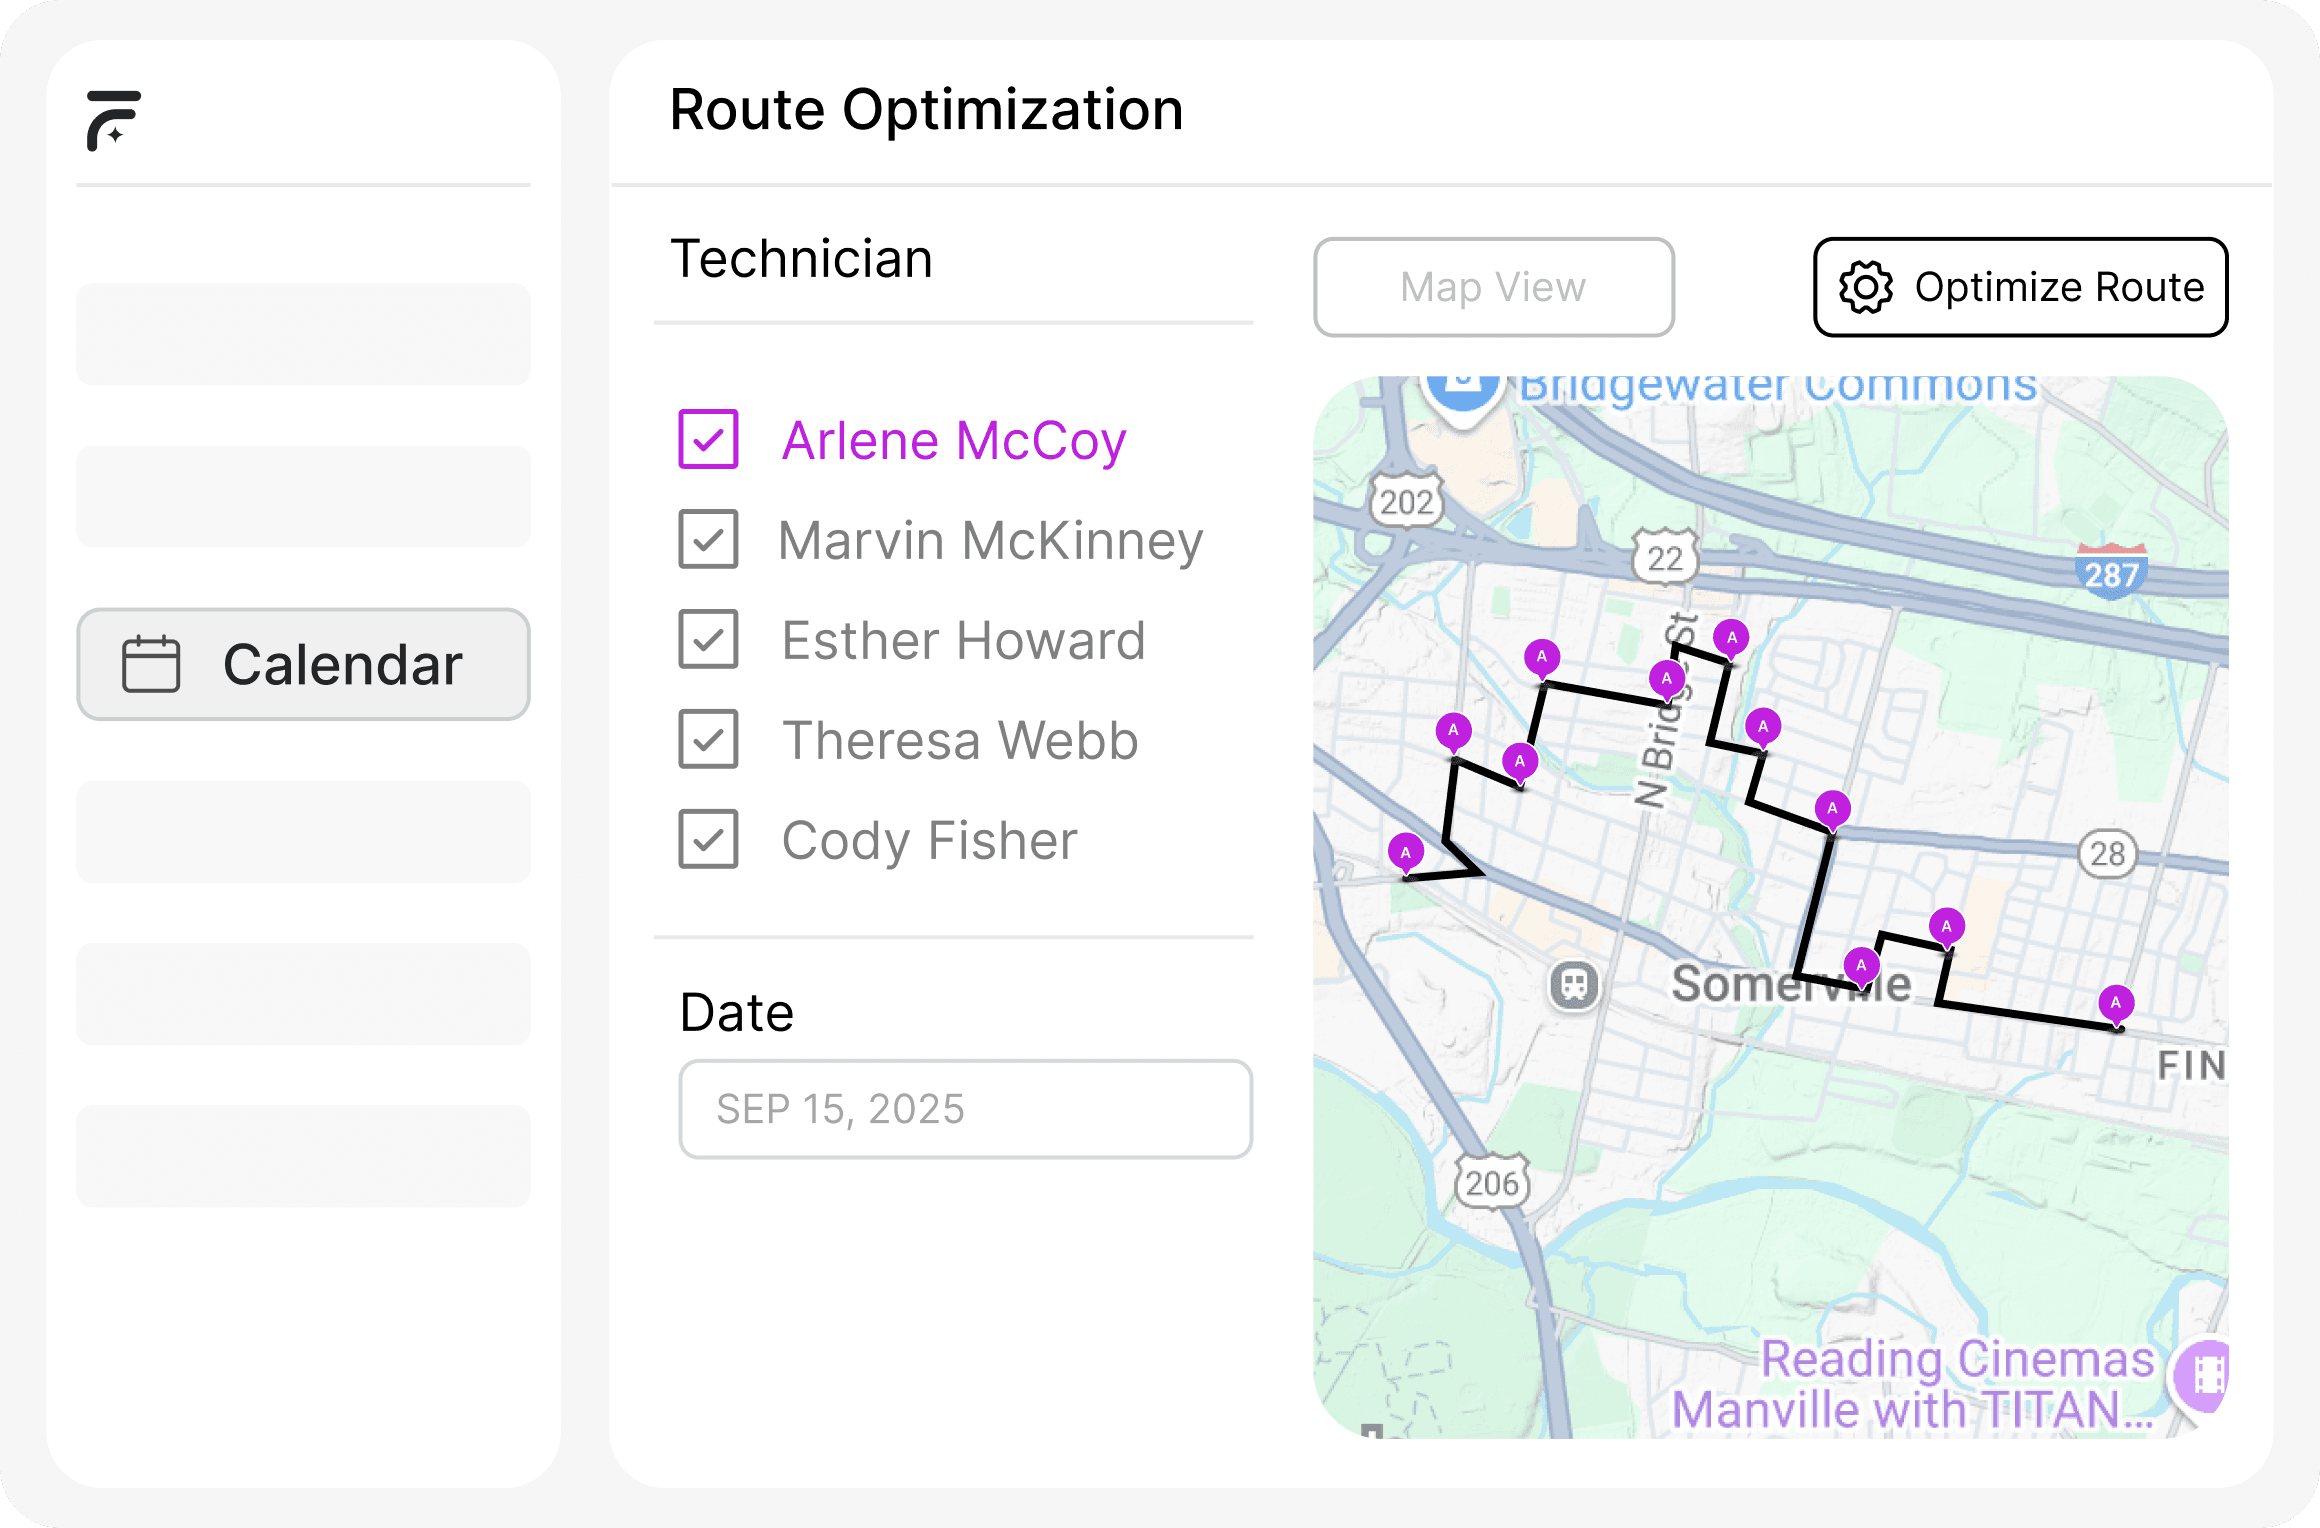Click the gear icon on Optimize Route

(x=1865, y=288)
